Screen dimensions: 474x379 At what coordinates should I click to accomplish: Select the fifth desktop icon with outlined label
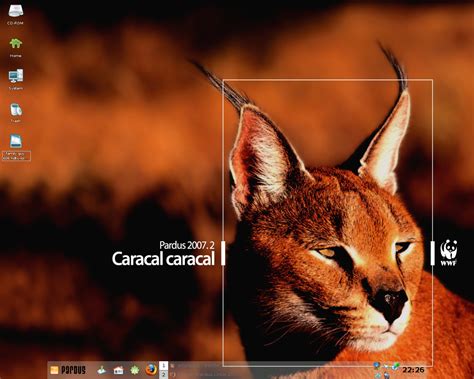click(16, 141)
